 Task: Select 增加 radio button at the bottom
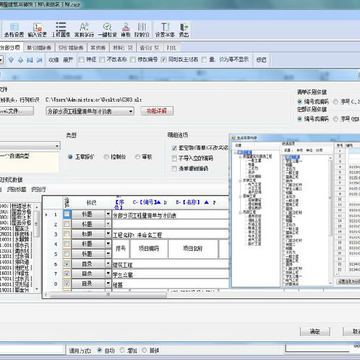tap(122, 350)
